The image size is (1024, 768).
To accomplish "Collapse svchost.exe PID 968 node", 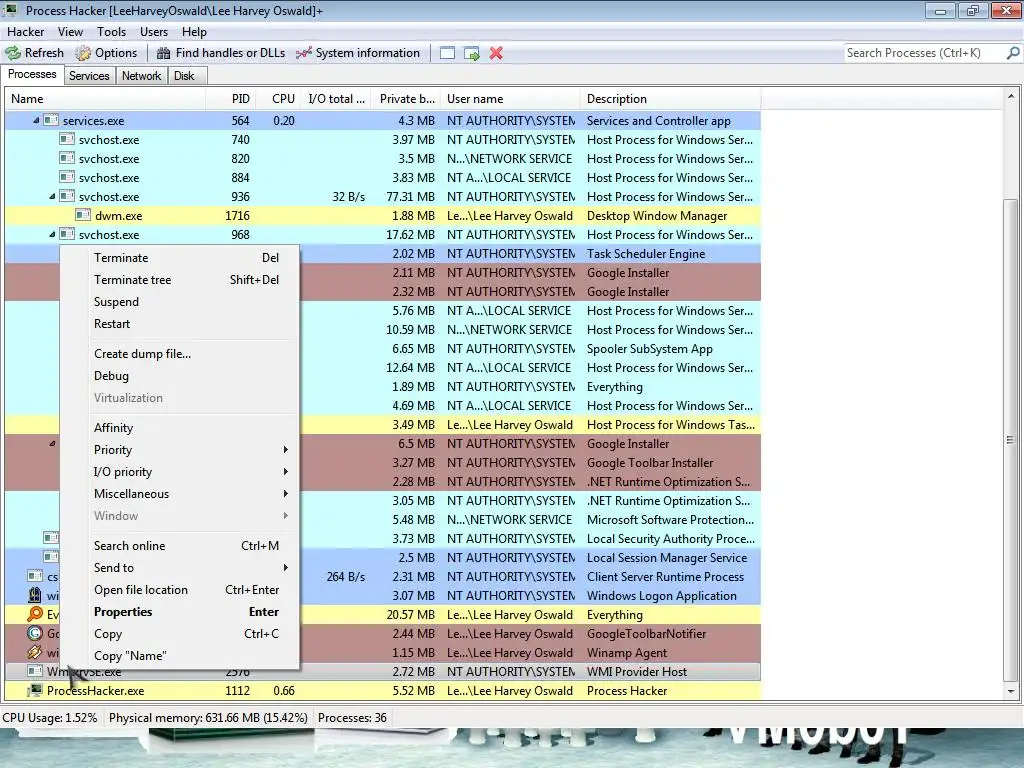I will 52,234.
